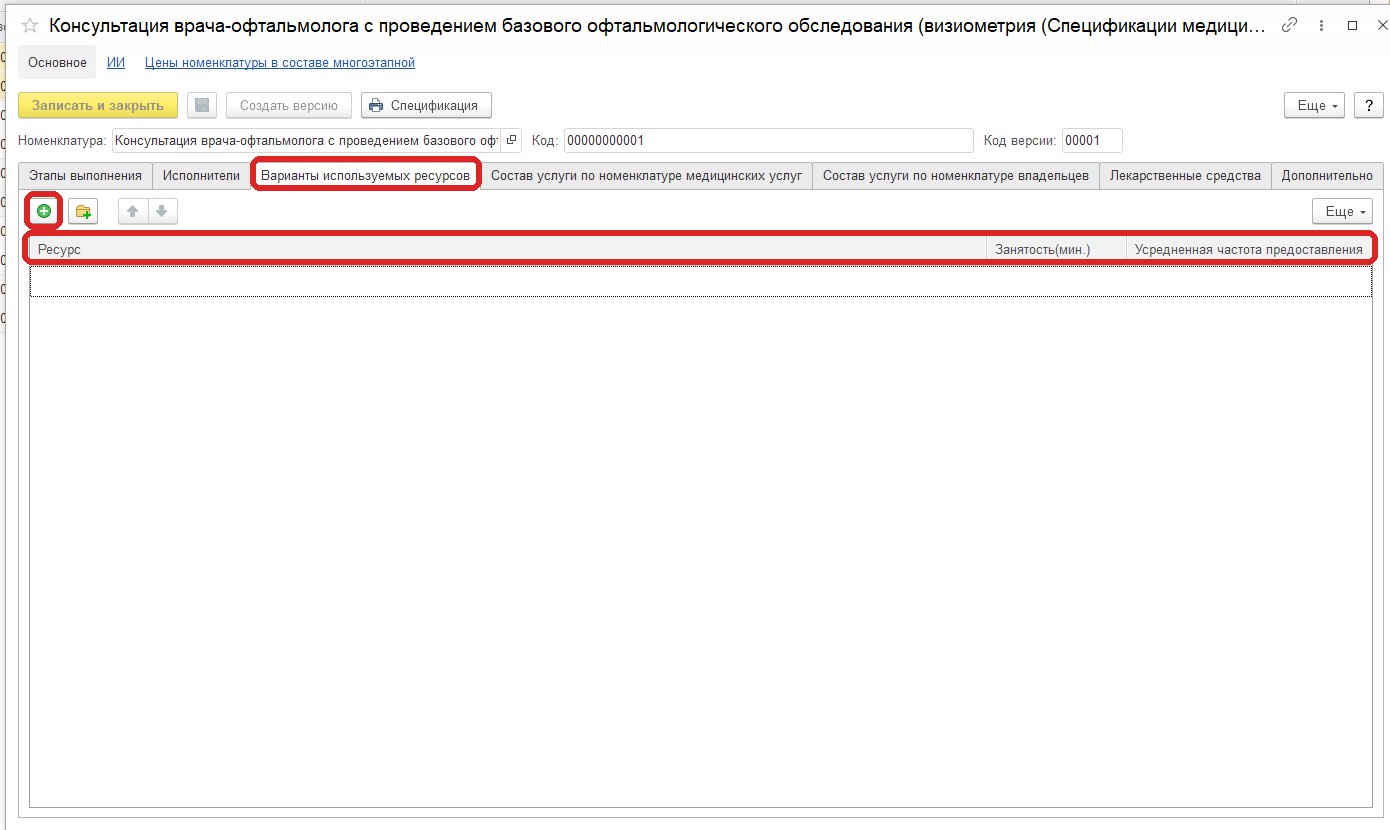Open Цены номенклатуры в составе многоэтапной link
This screenshot has height=830, width=1390.
[280, 63]
